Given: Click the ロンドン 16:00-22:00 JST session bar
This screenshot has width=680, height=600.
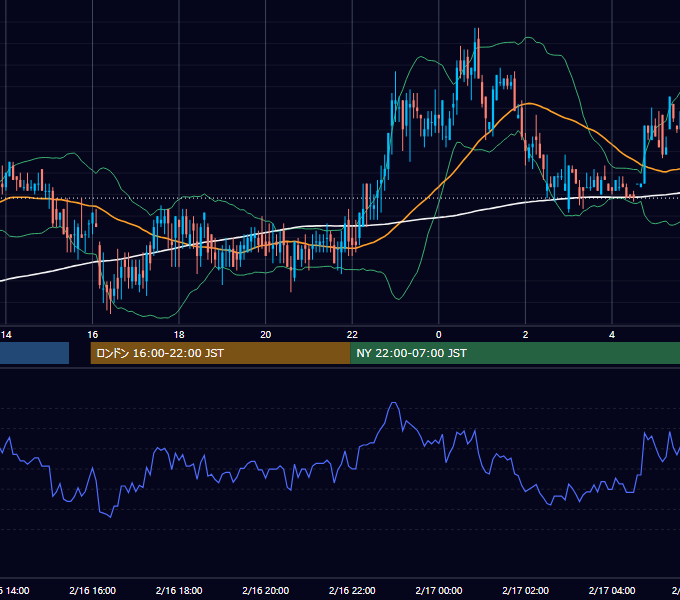Looking at the screenshot, I should click(220, 353).
